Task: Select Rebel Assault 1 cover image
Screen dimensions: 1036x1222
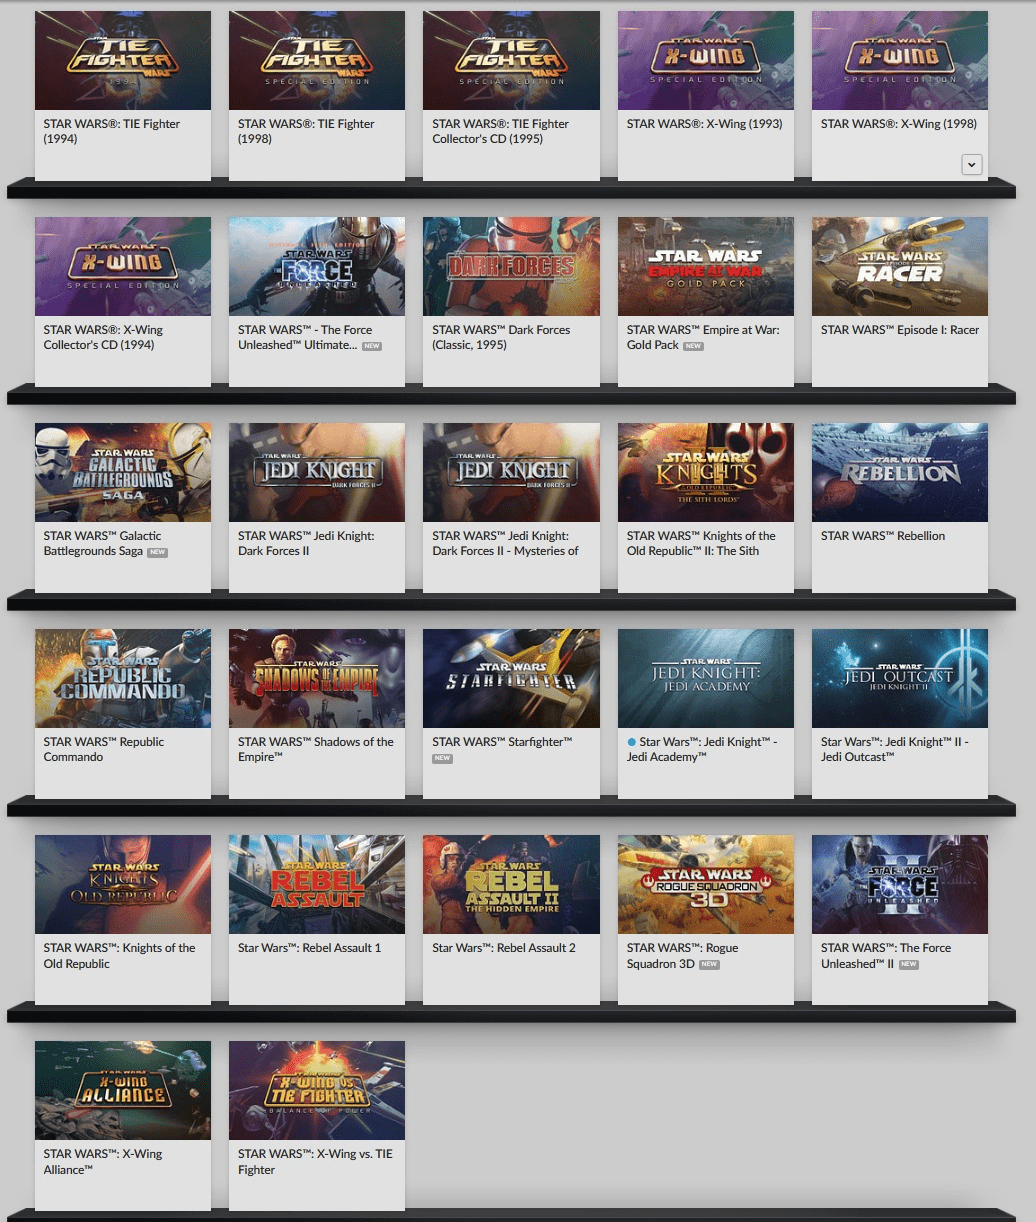Action: click(317, 884)
